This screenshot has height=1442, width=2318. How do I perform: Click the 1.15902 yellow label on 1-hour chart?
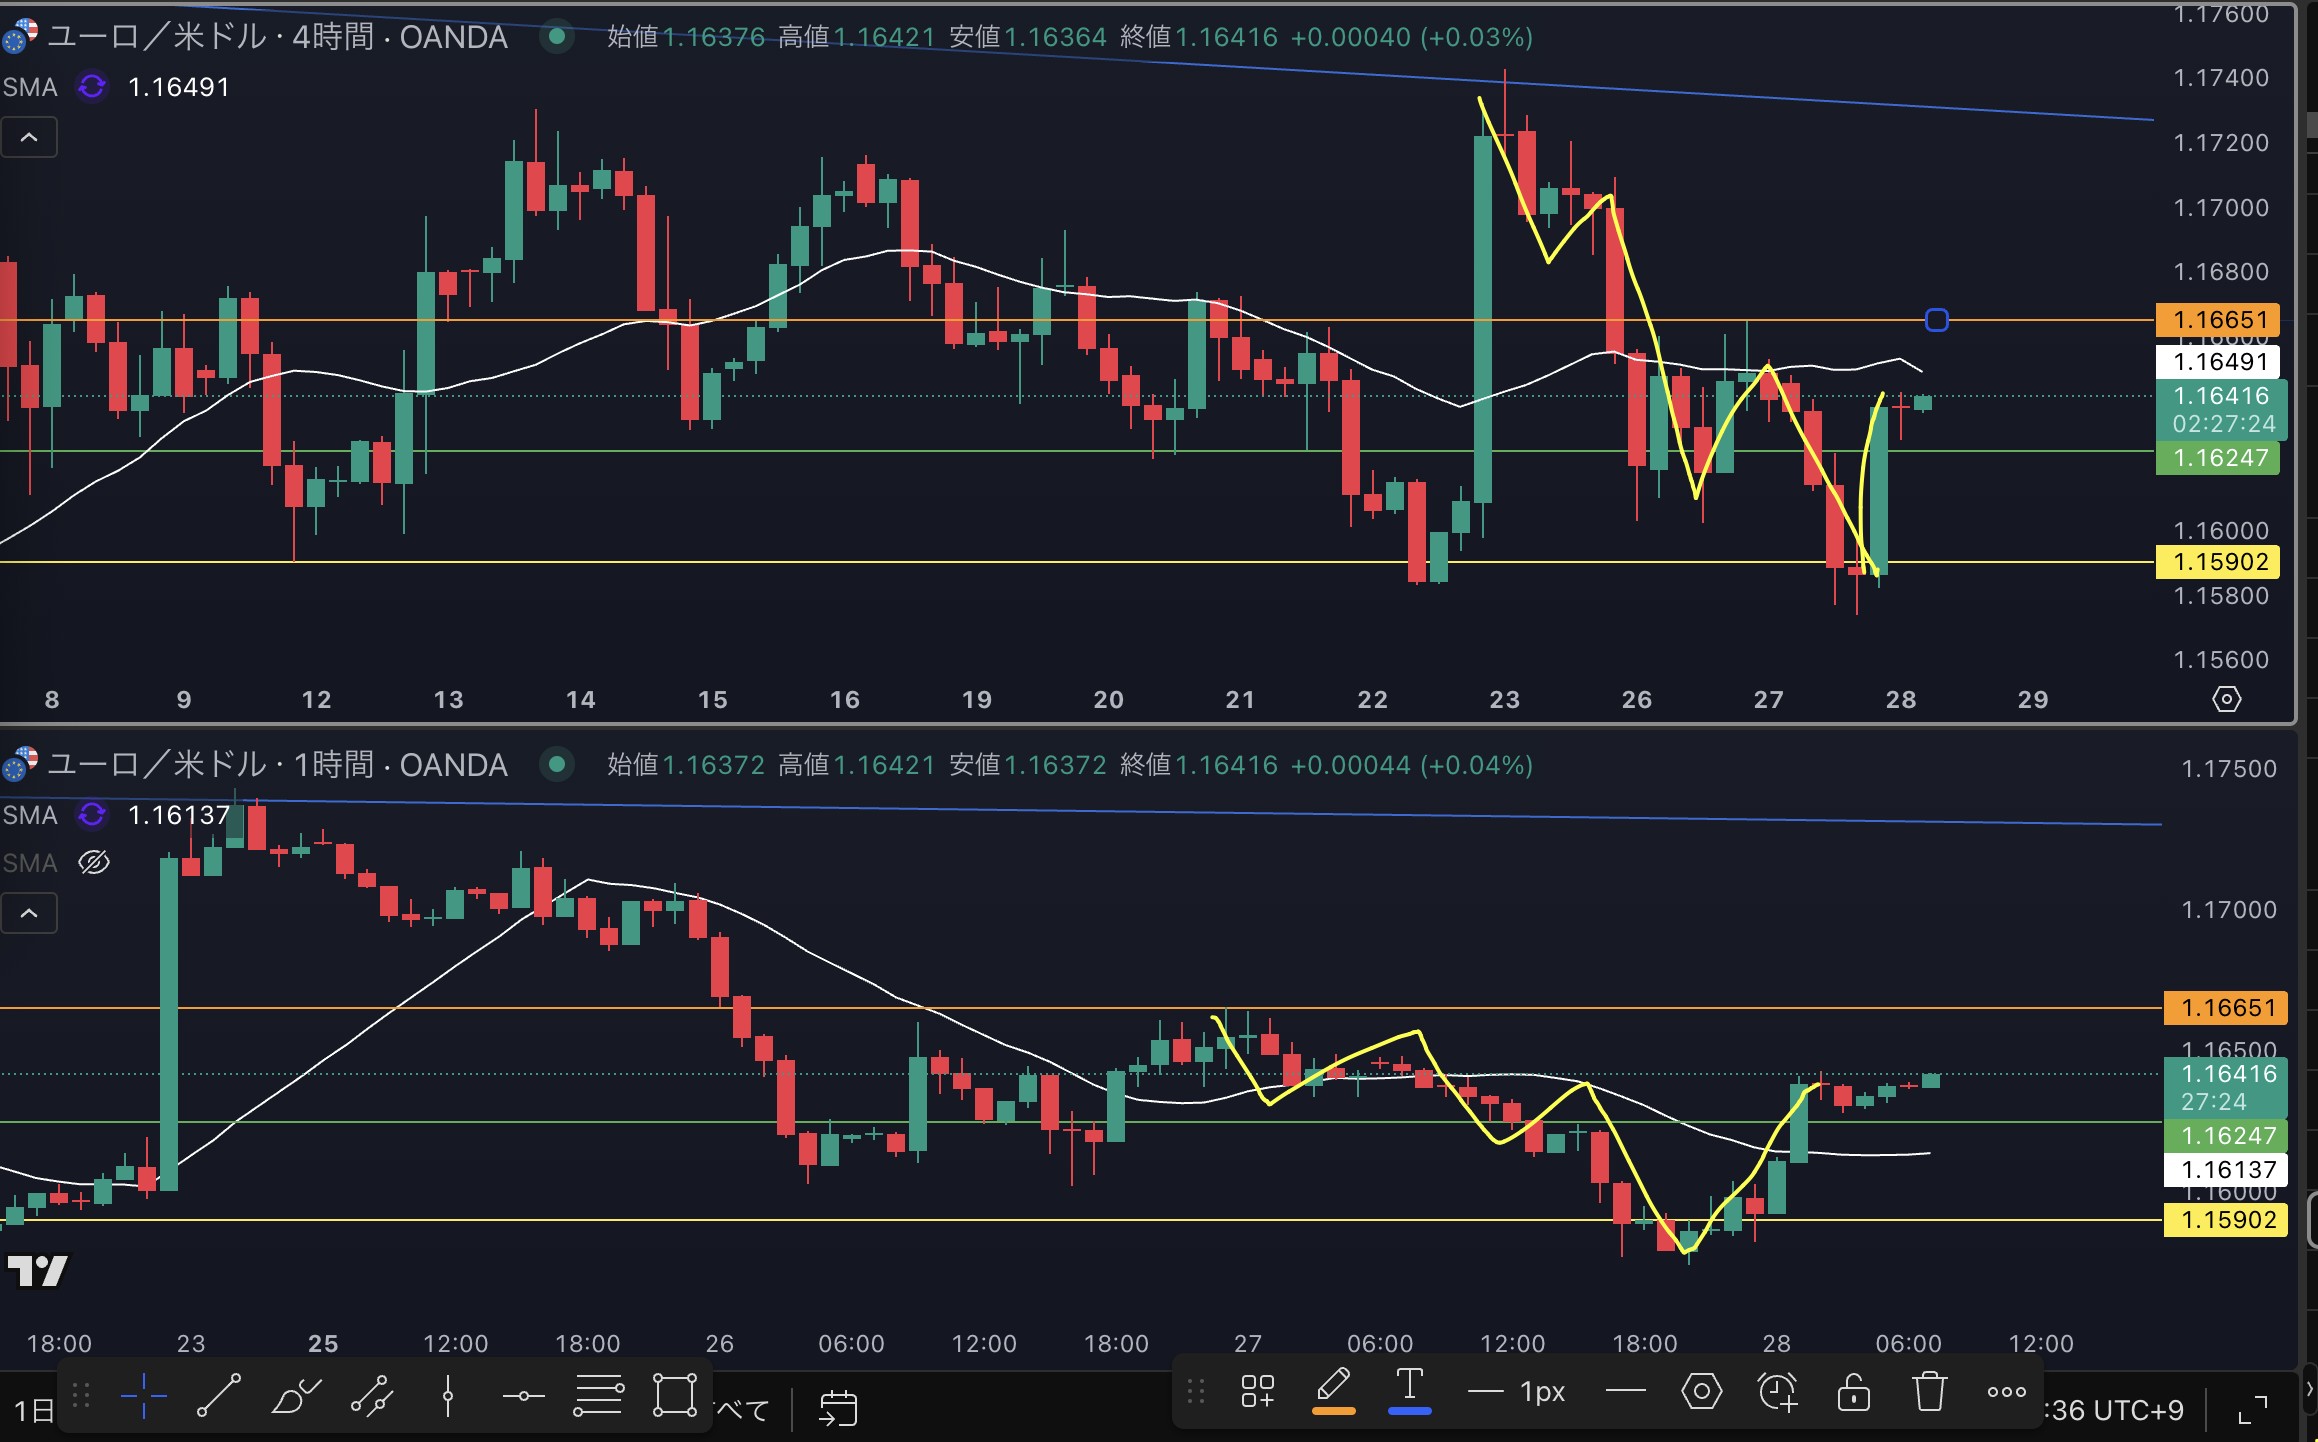tap(2227, 1220)
